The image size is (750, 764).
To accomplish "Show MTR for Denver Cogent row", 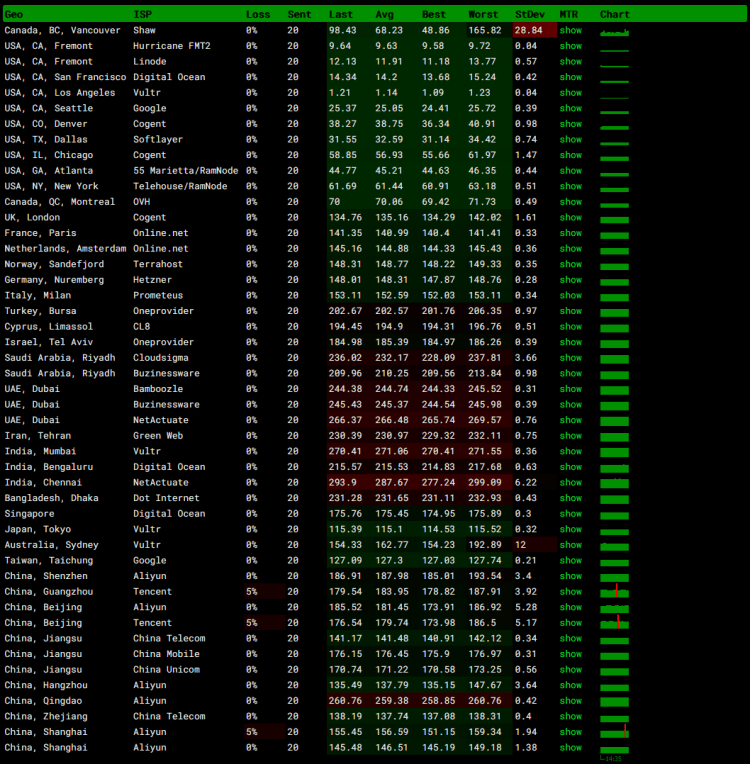I will pyautogui.click(x=570, y=124).
